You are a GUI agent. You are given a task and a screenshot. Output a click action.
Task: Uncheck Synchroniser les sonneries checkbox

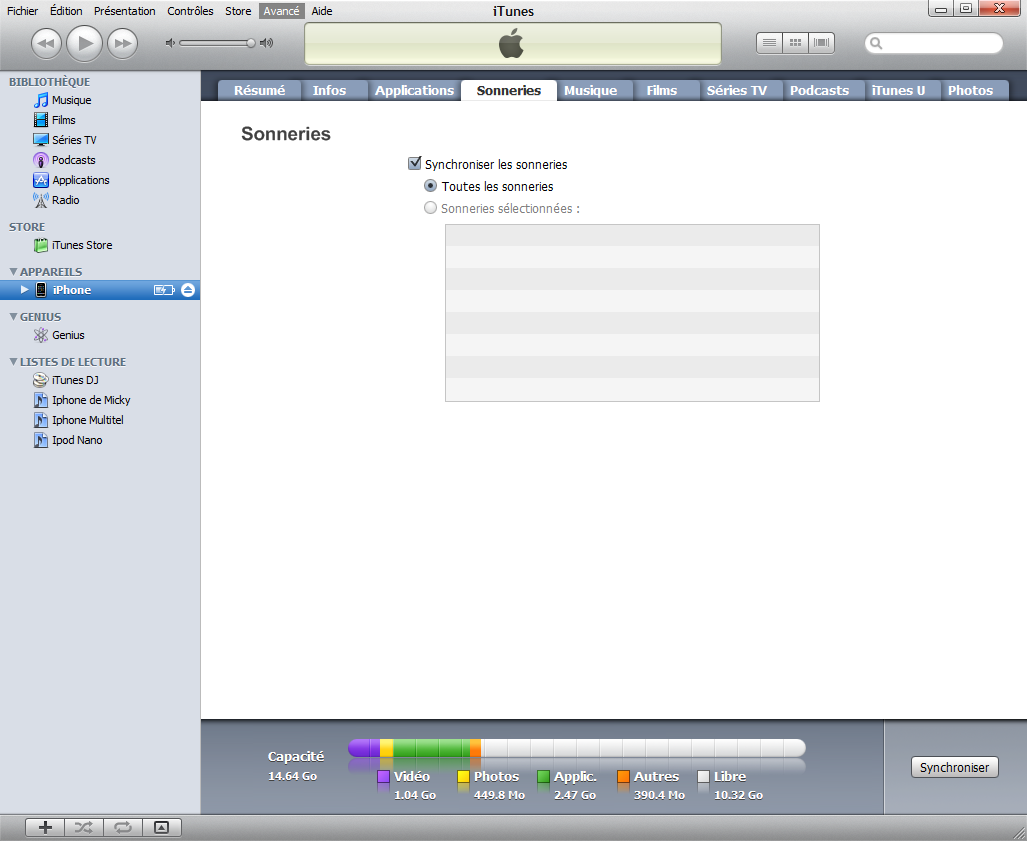pos(414,163)
